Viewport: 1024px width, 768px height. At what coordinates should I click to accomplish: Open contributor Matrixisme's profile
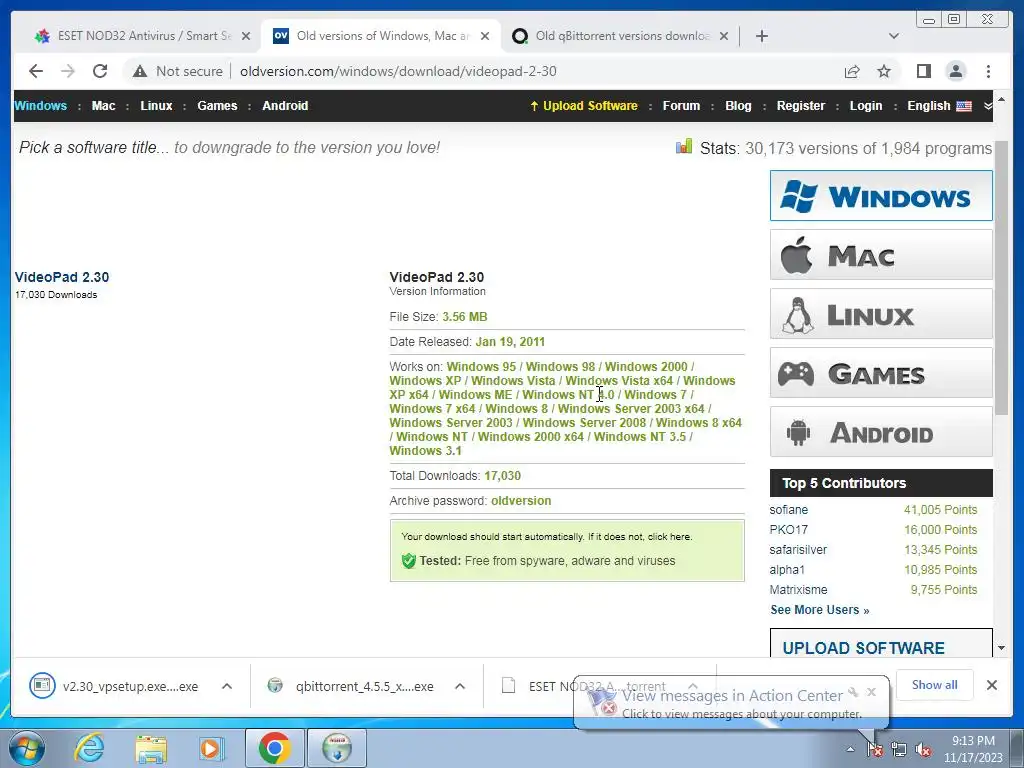[x=798, y=590]
